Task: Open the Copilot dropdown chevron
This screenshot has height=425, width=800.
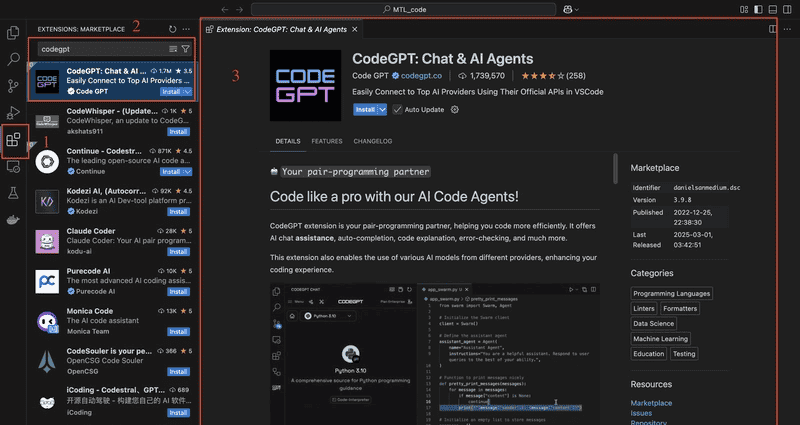Action: click(577, 9)
